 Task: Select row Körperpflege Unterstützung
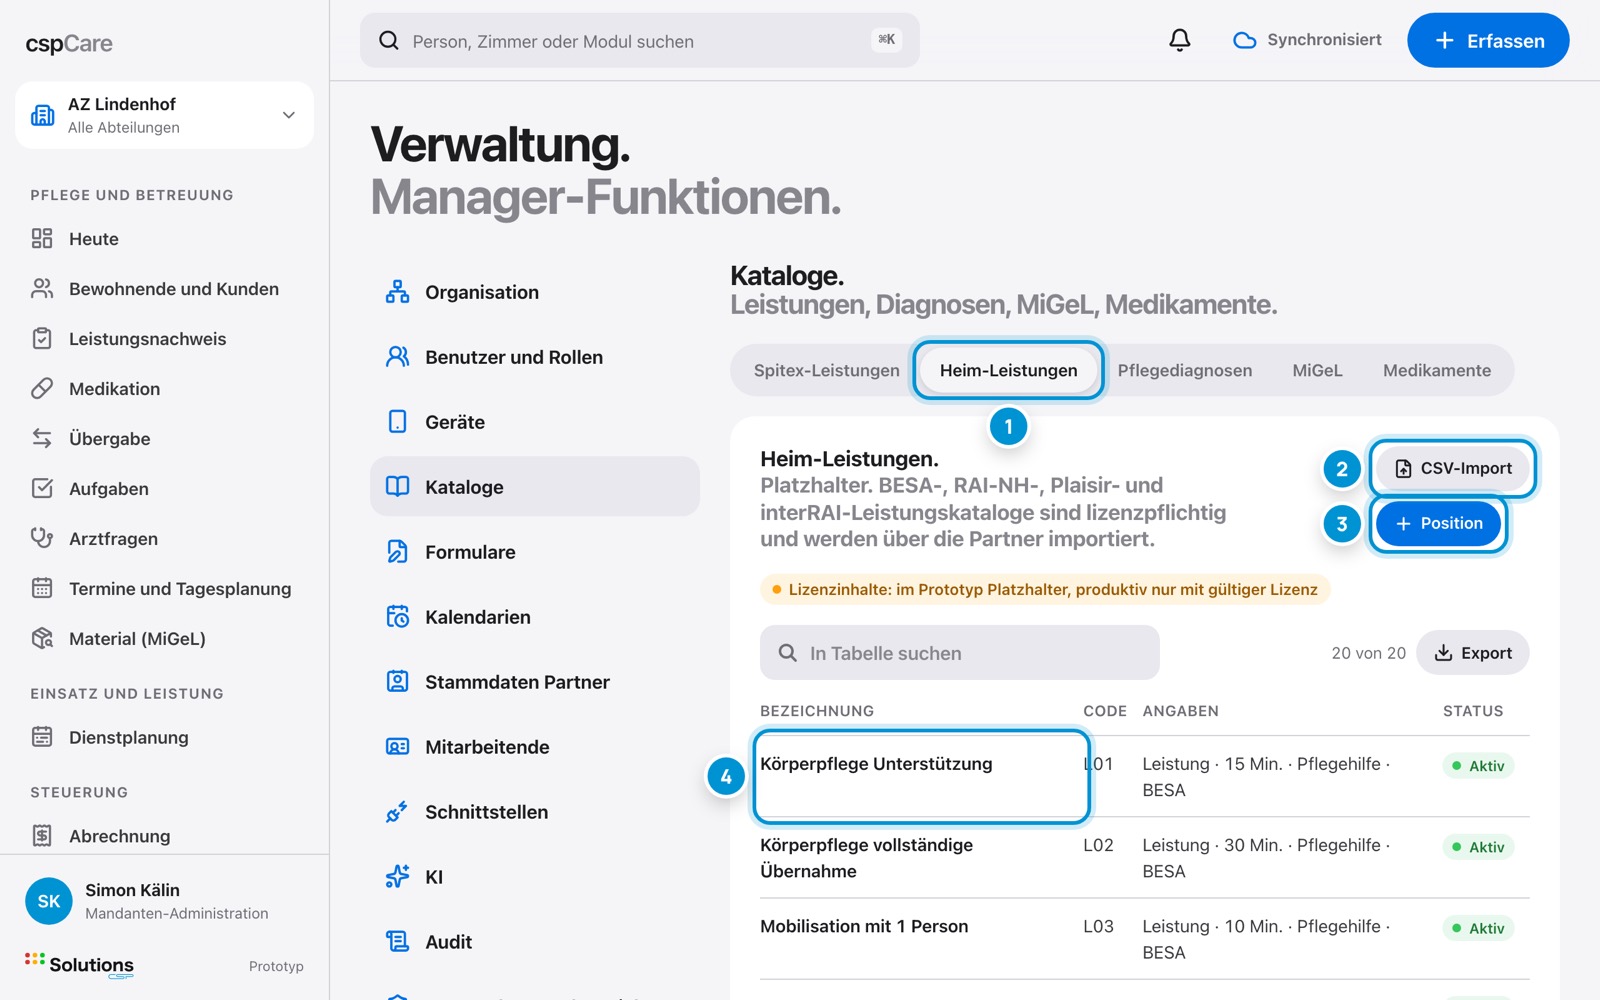1145,777
